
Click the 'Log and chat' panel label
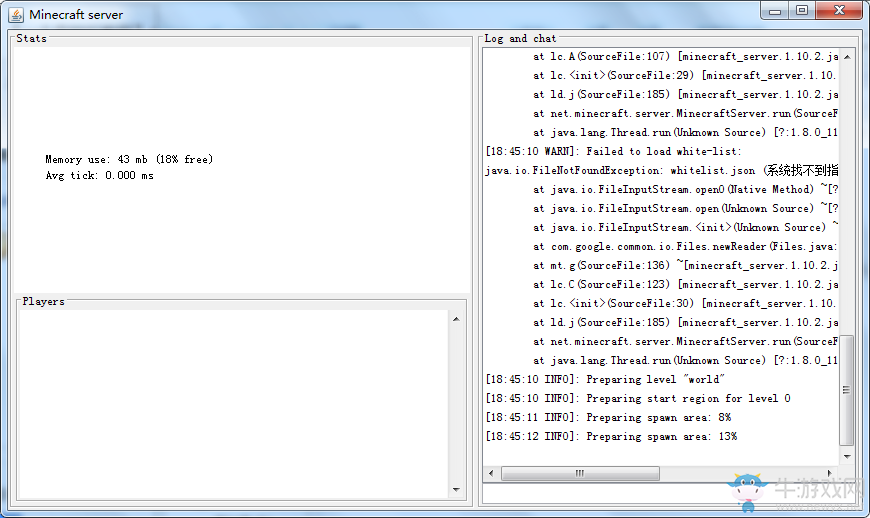click(x=520, y=38)
